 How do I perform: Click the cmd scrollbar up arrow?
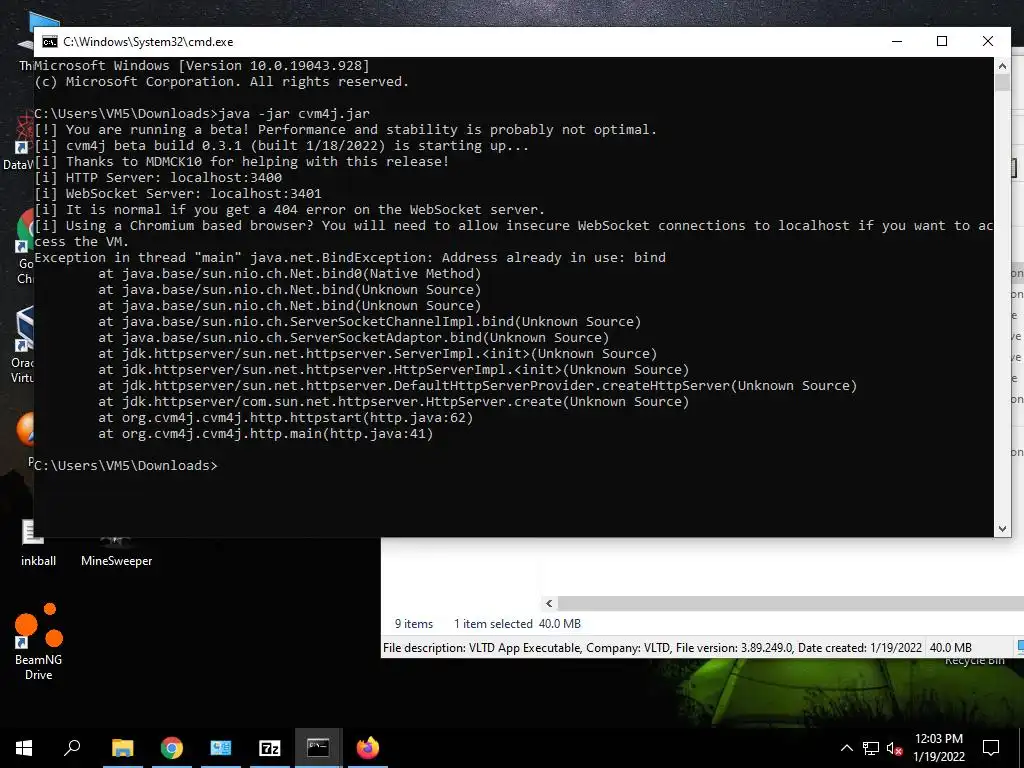1002,65
